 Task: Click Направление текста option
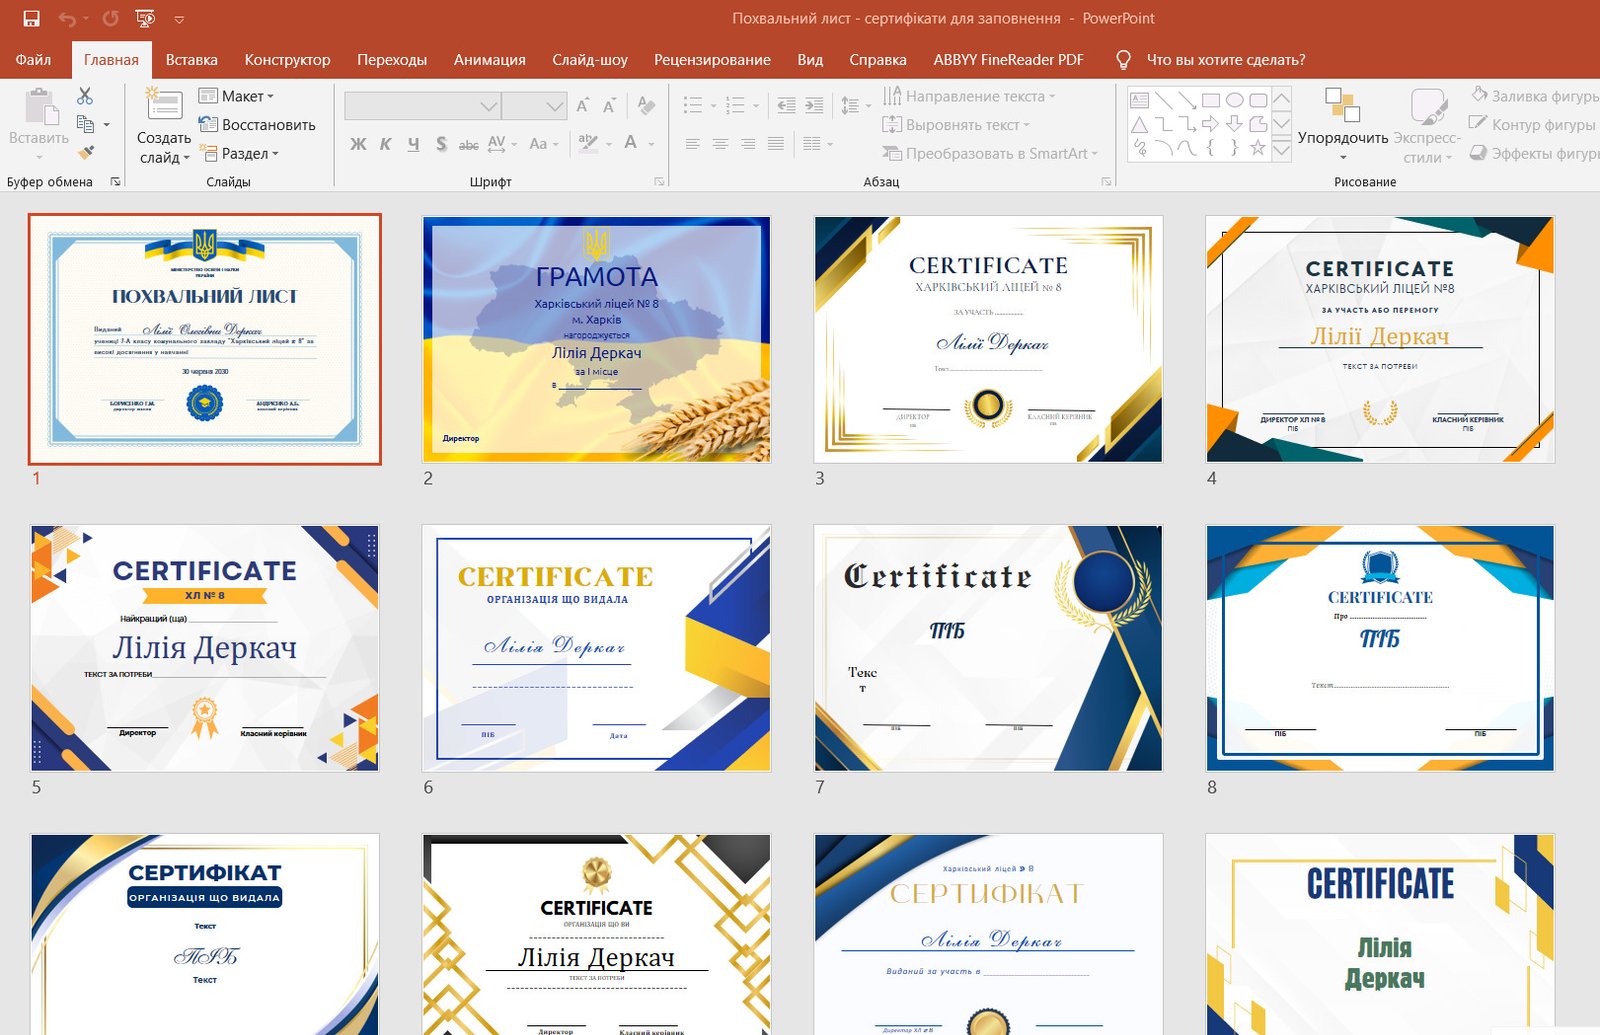pyautogui.click(x=969, y=96)
